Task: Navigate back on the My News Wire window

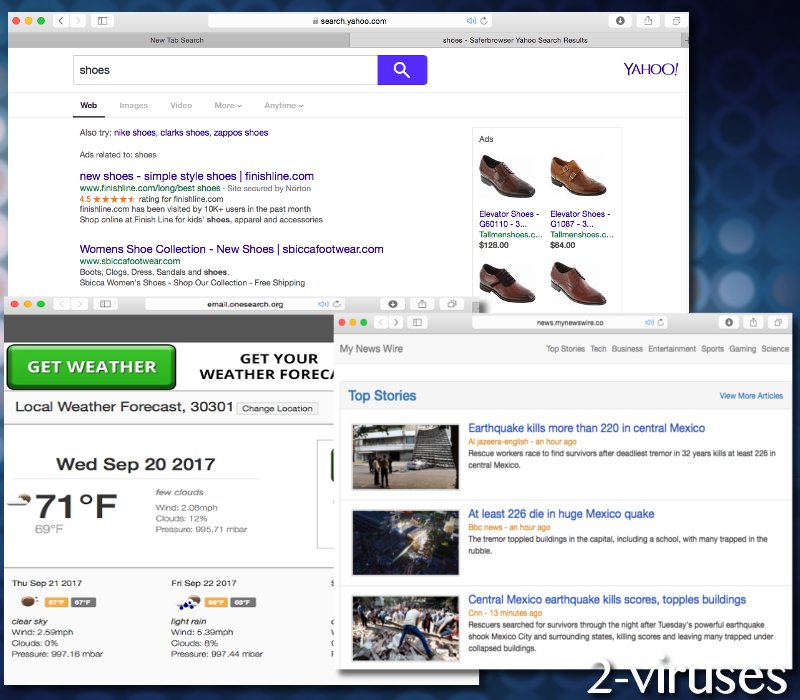Action: point(379,322)
